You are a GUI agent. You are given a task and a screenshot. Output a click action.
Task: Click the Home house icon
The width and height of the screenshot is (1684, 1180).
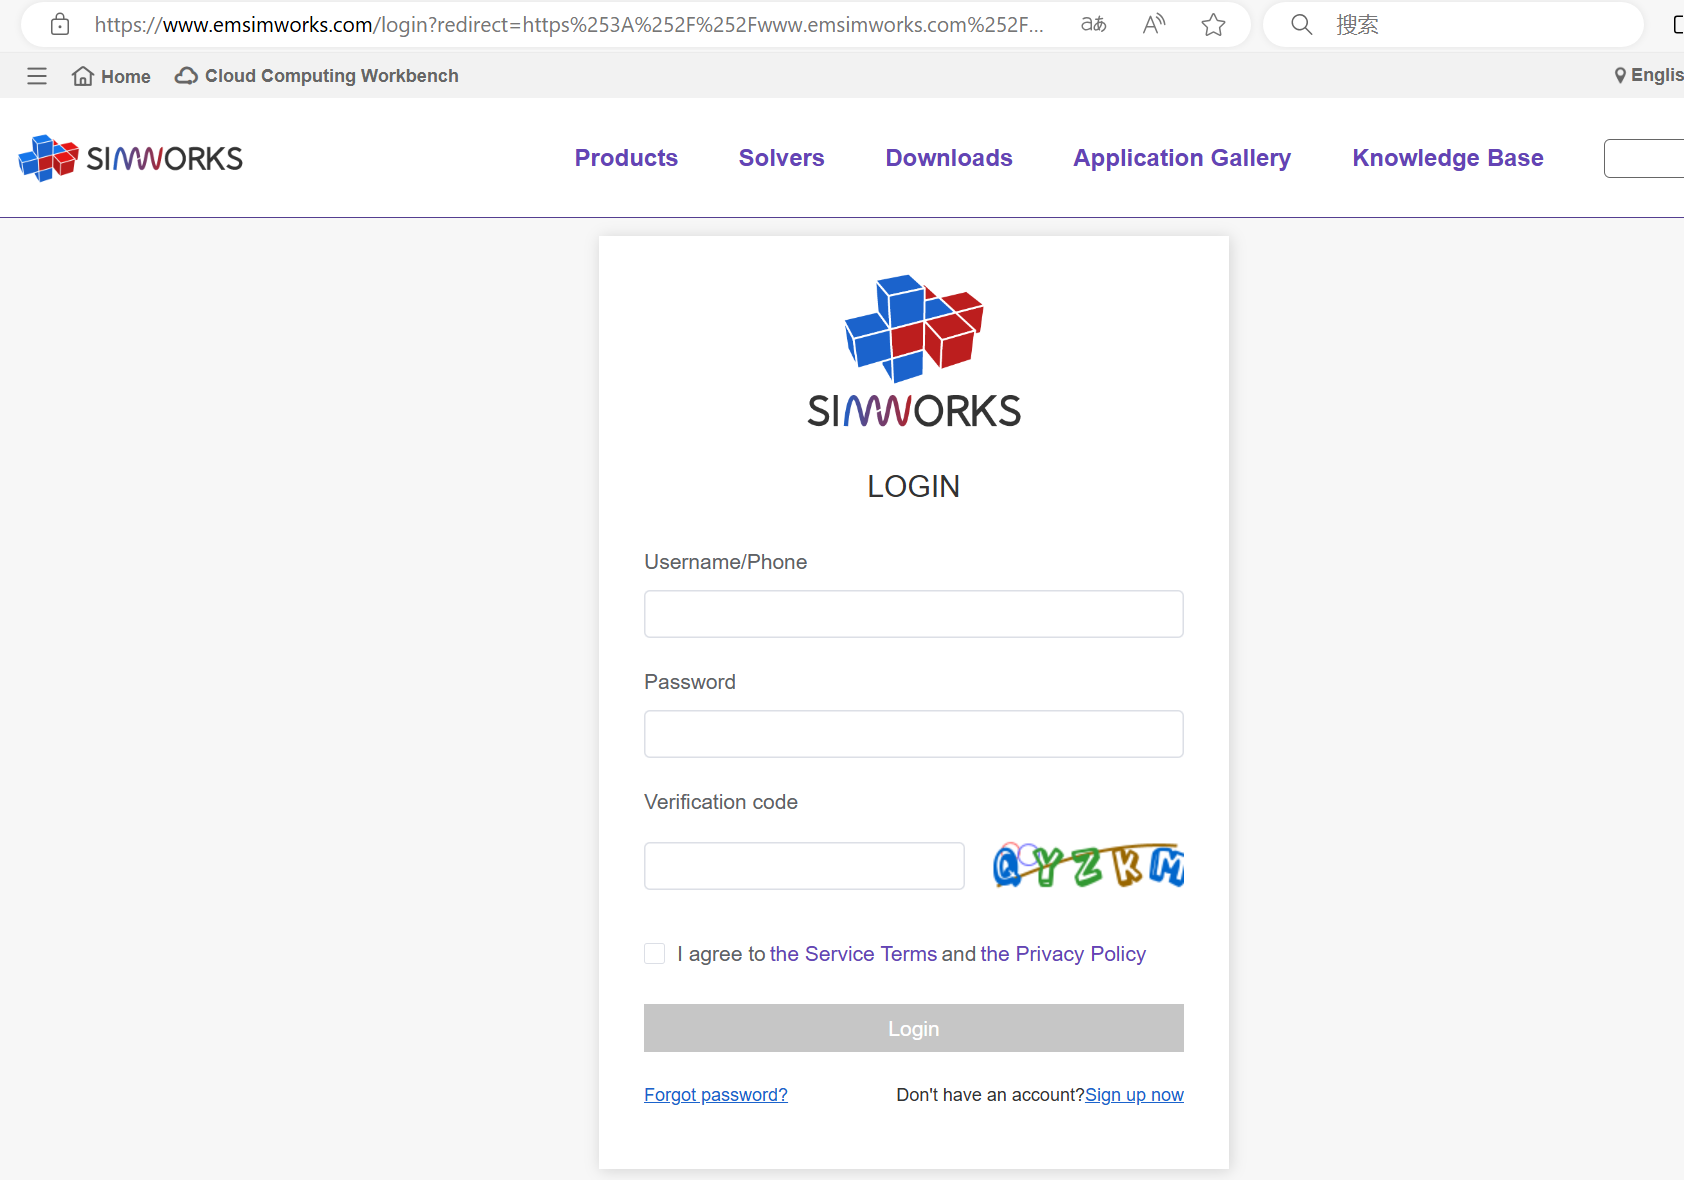coord(83,76)
